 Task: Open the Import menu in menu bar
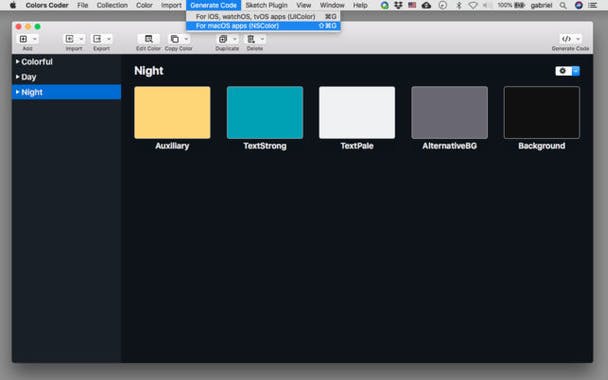click(x=171, y=5)
